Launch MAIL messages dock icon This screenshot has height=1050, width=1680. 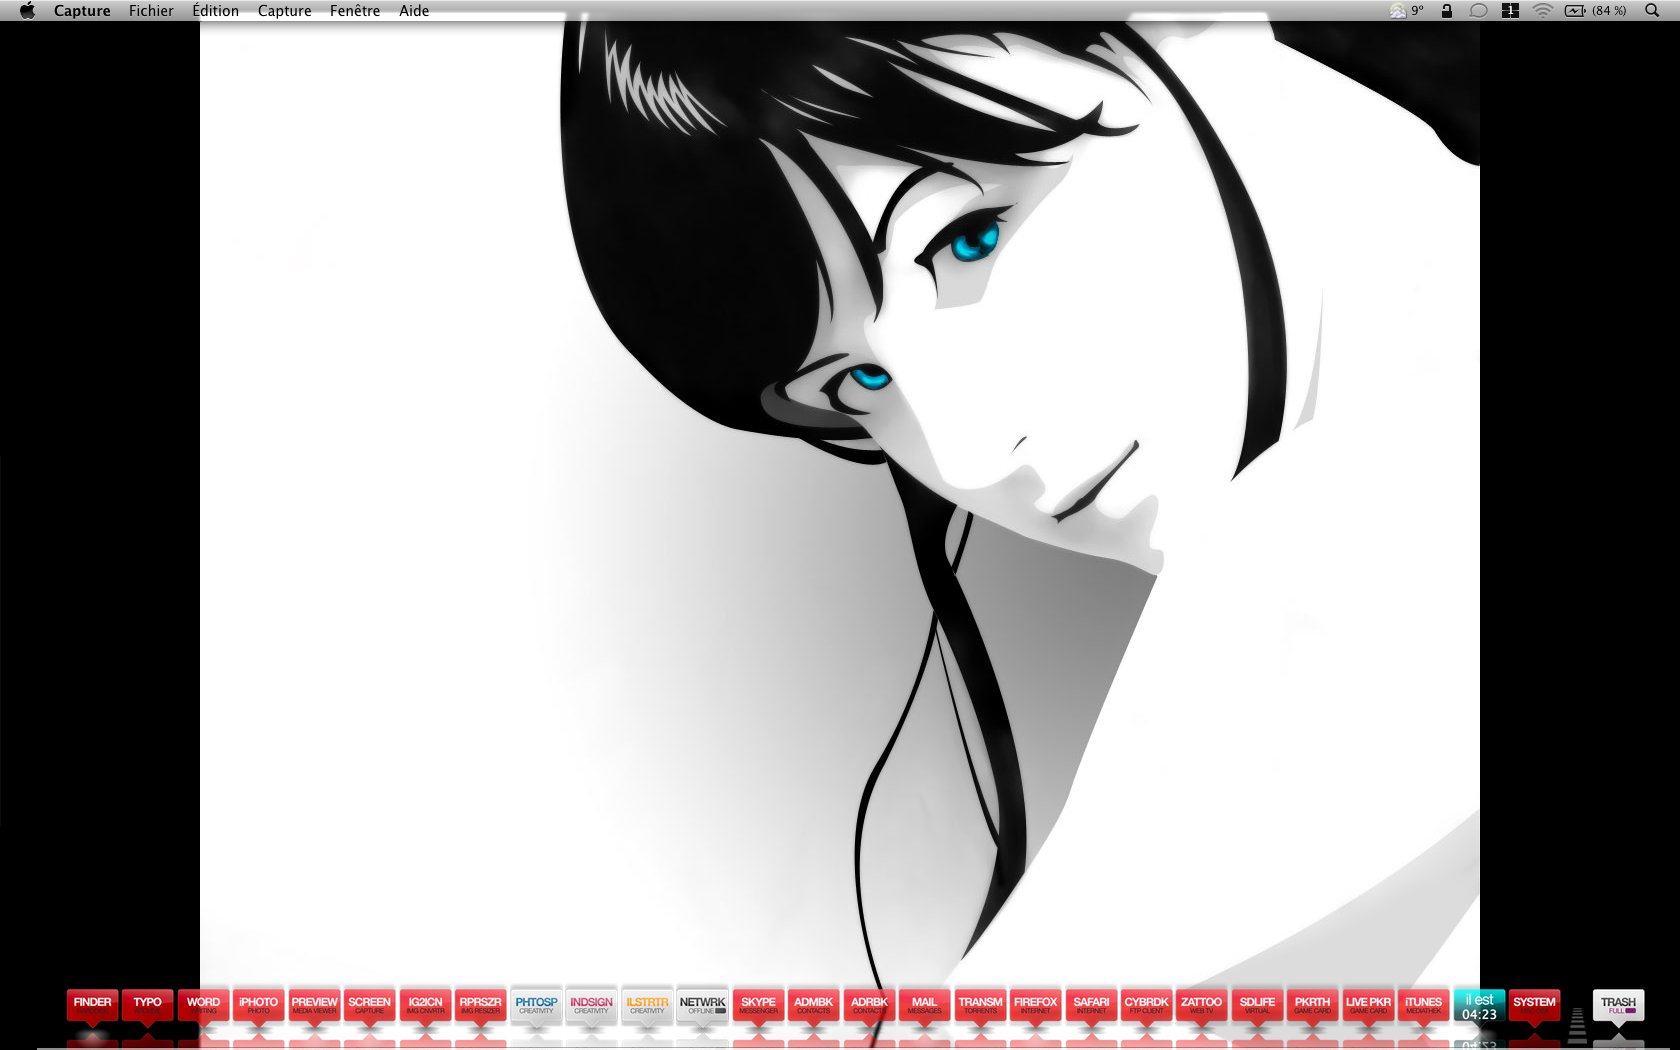pos(924,1005)
